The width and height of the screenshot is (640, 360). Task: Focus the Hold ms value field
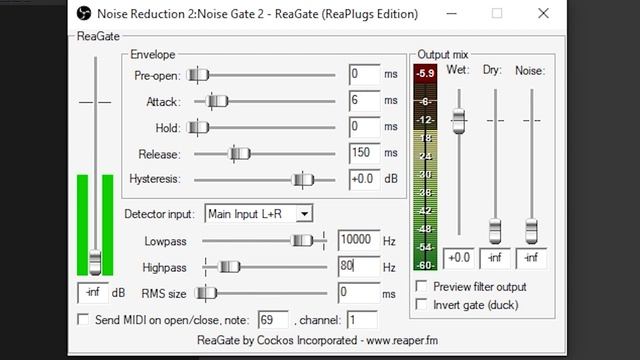click(x=364, y=127)
